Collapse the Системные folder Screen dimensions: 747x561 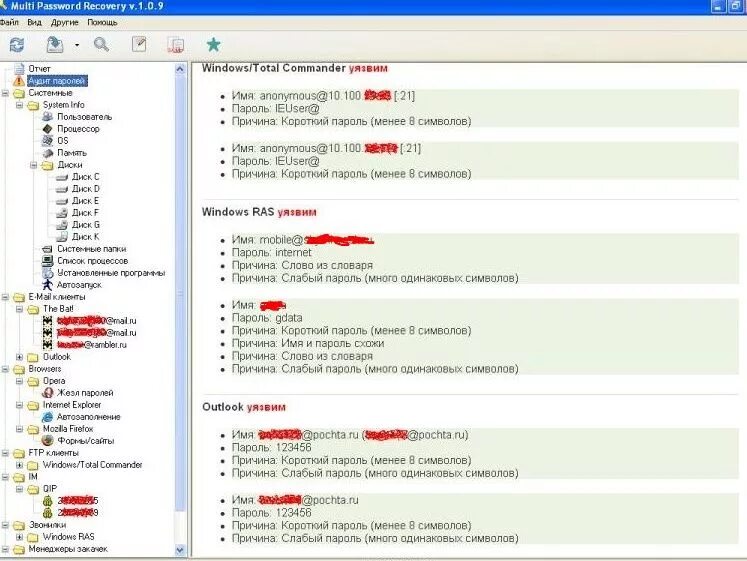pyautogui.click(x=5, y=93)
